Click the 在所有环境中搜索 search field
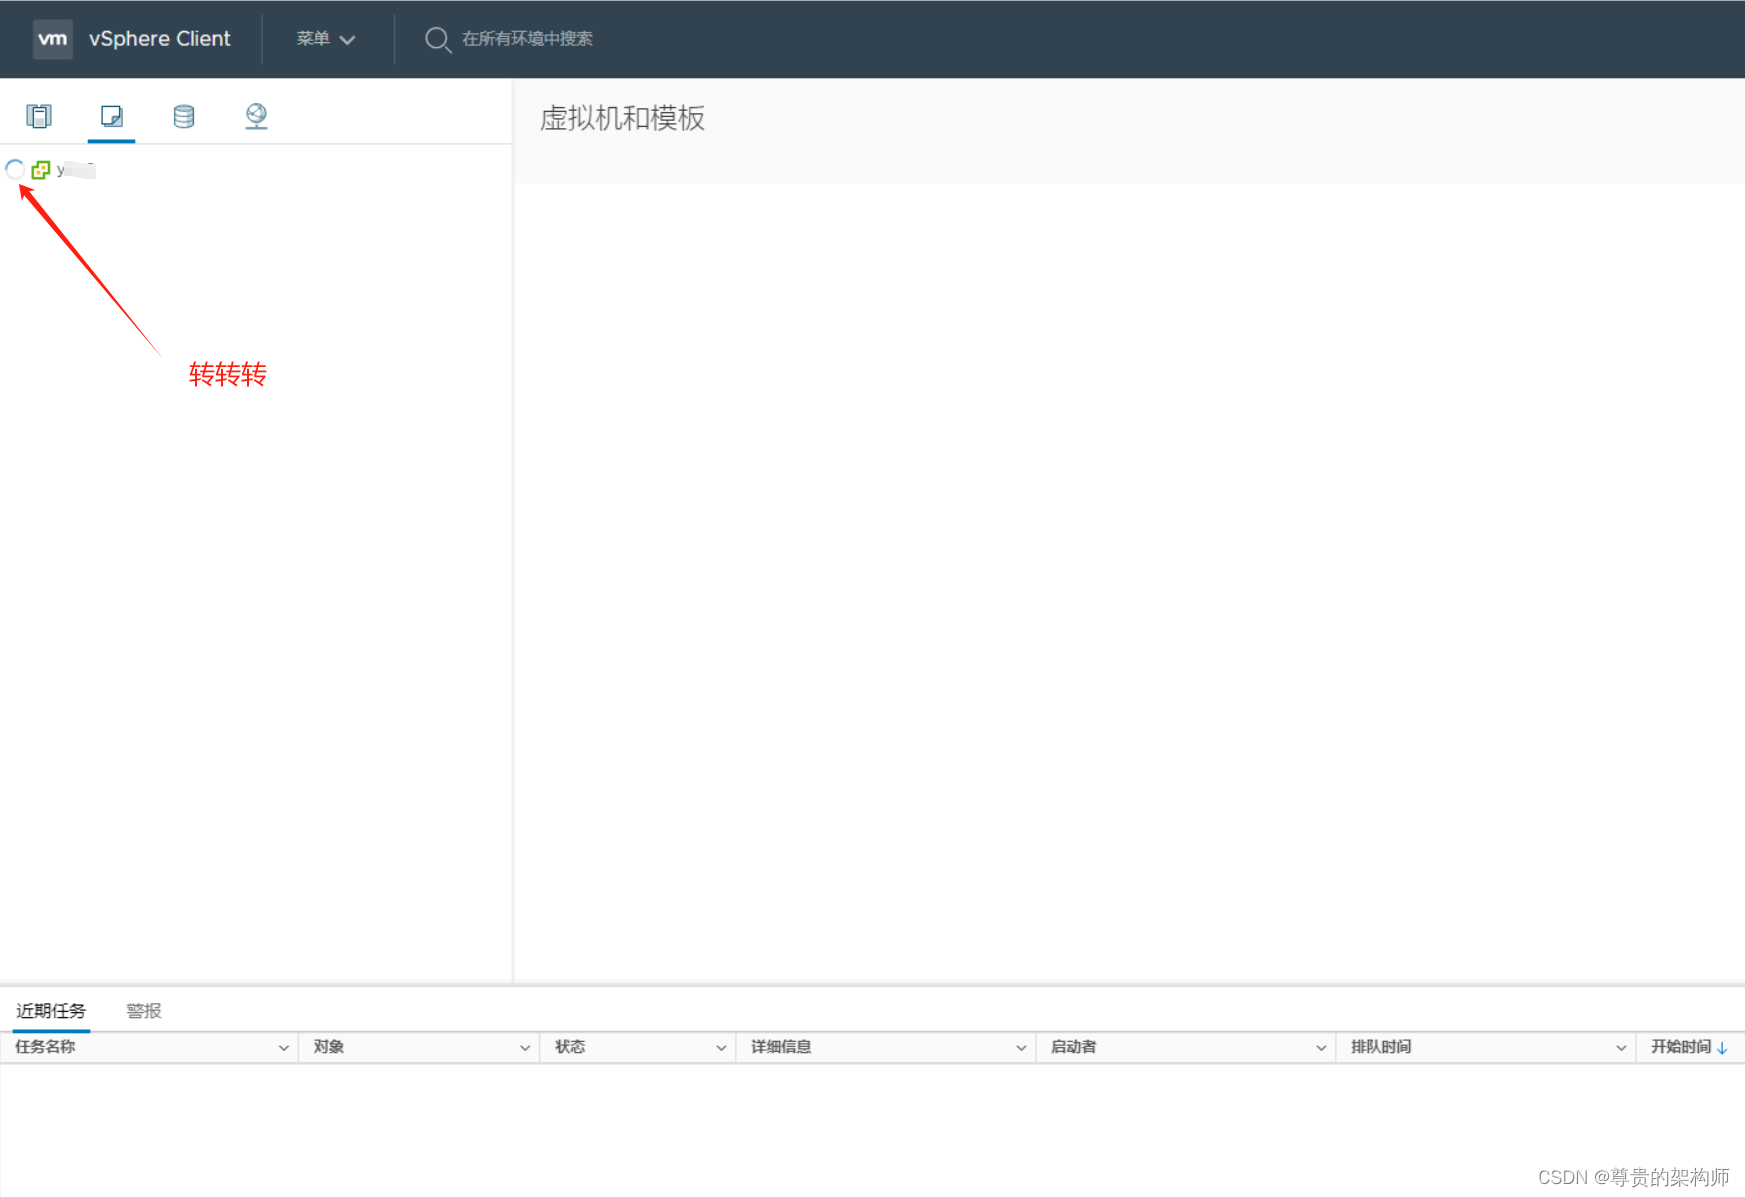 pos(527,39)
